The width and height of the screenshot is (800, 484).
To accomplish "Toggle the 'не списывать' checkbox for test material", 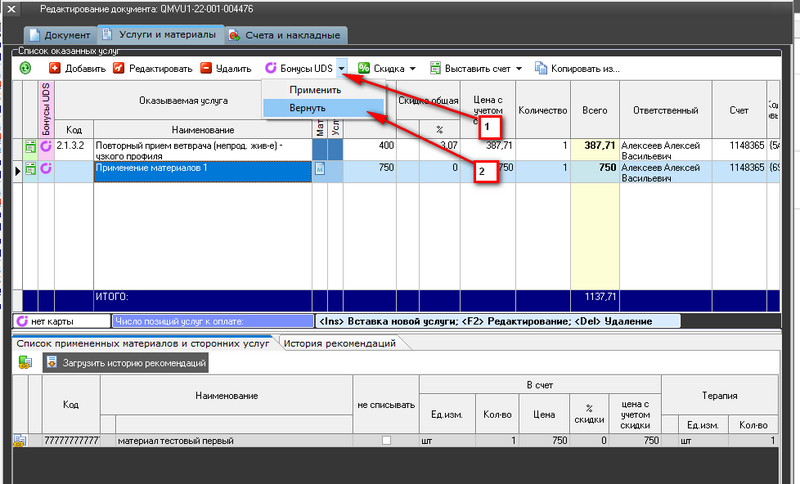I will 386,440.
